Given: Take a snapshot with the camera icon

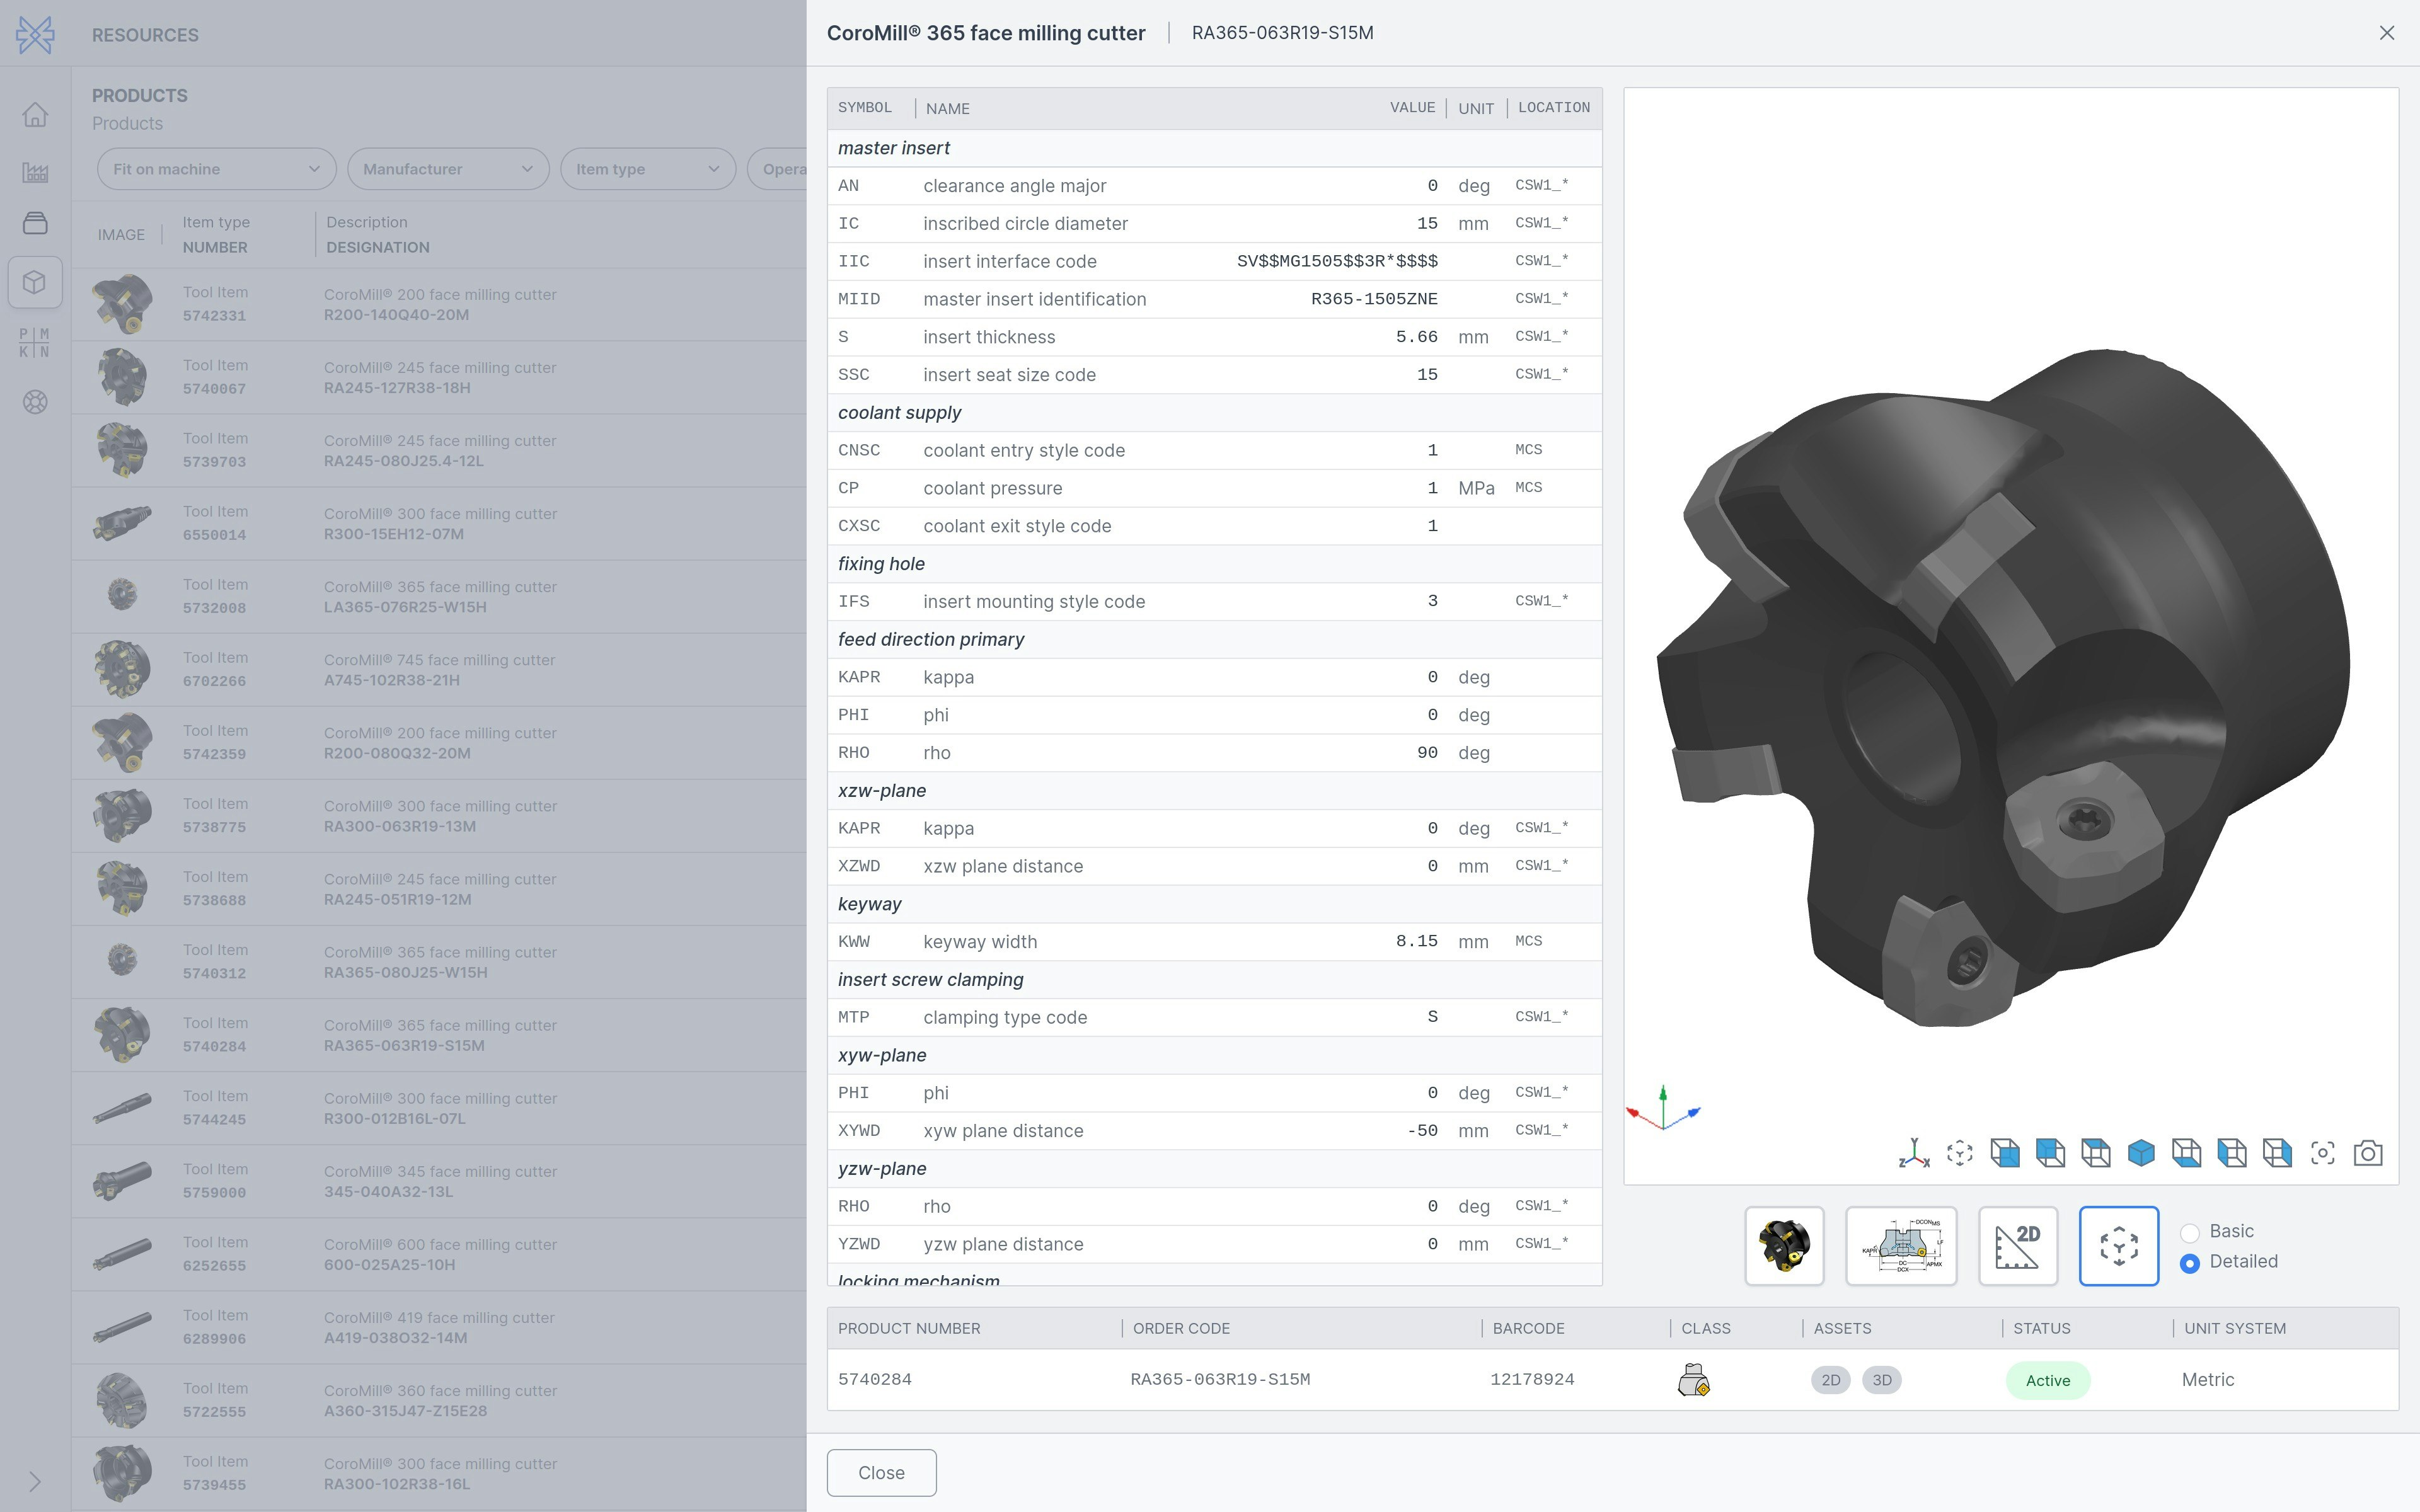Looking at the screenshot, I should click(x=2368, y=1153).
